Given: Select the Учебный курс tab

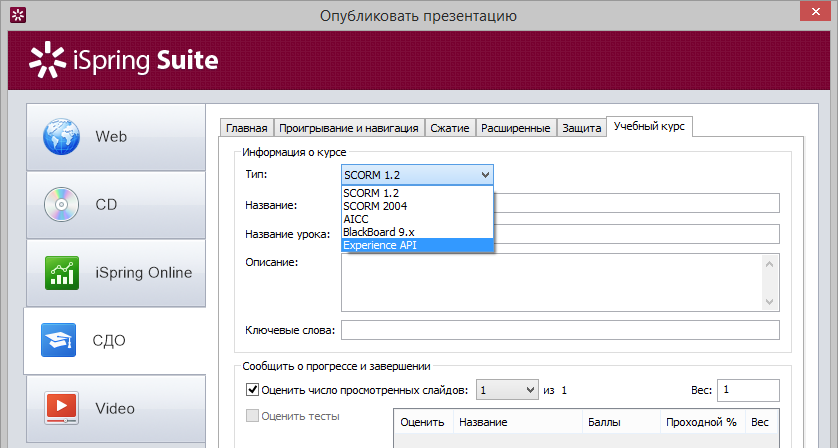Looking at the screenshot, I should click(649, 126).
